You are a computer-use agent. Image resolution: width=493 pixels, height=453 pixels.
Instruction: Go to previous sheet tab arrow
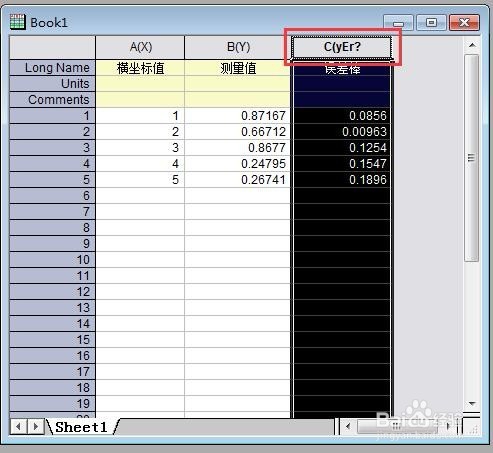[19, 427]
